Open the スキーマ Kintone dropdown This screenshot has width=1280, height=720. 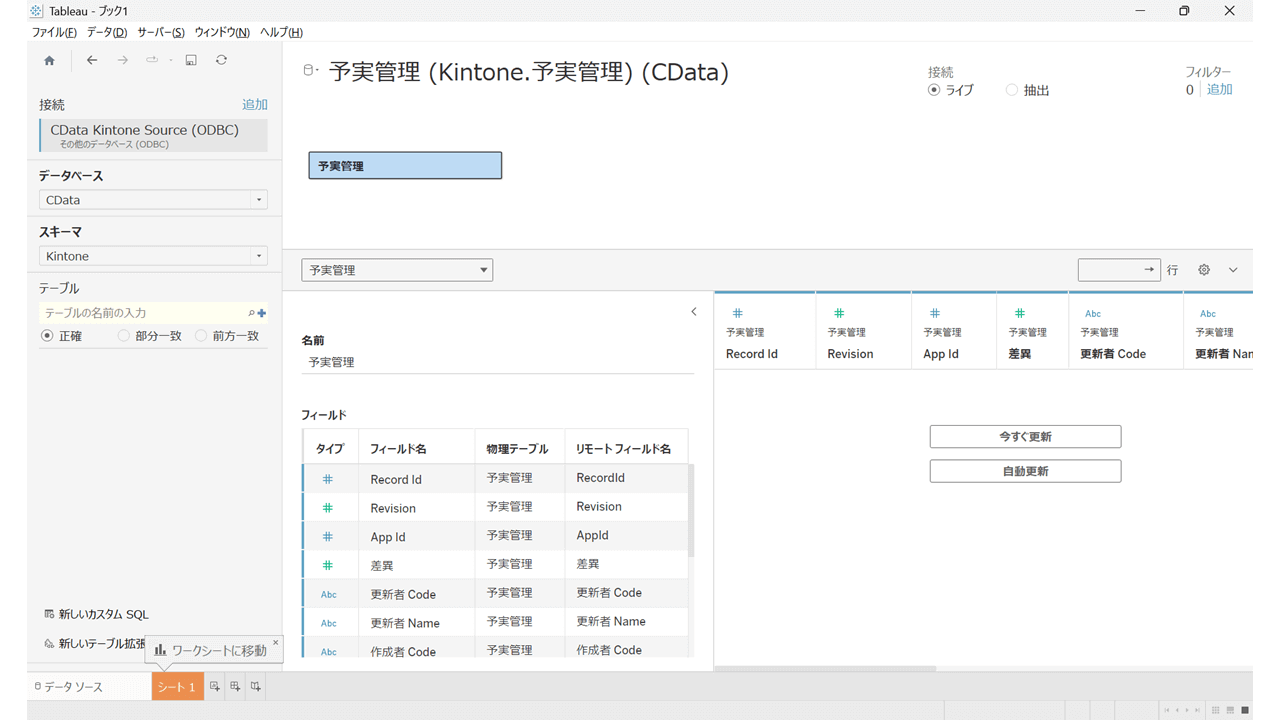153,256
